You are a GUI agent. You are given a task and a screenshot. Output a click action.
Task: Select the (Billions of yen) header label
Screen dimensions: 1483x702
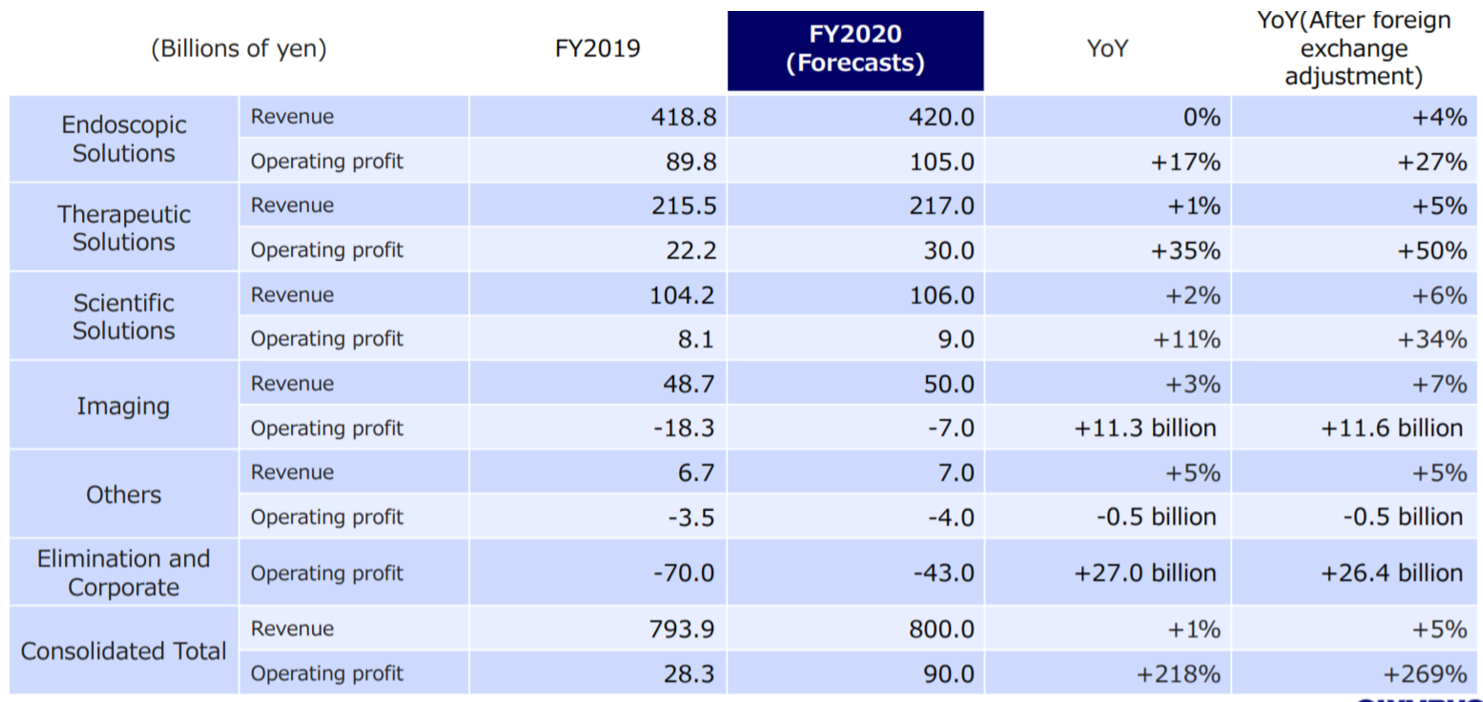239,48
